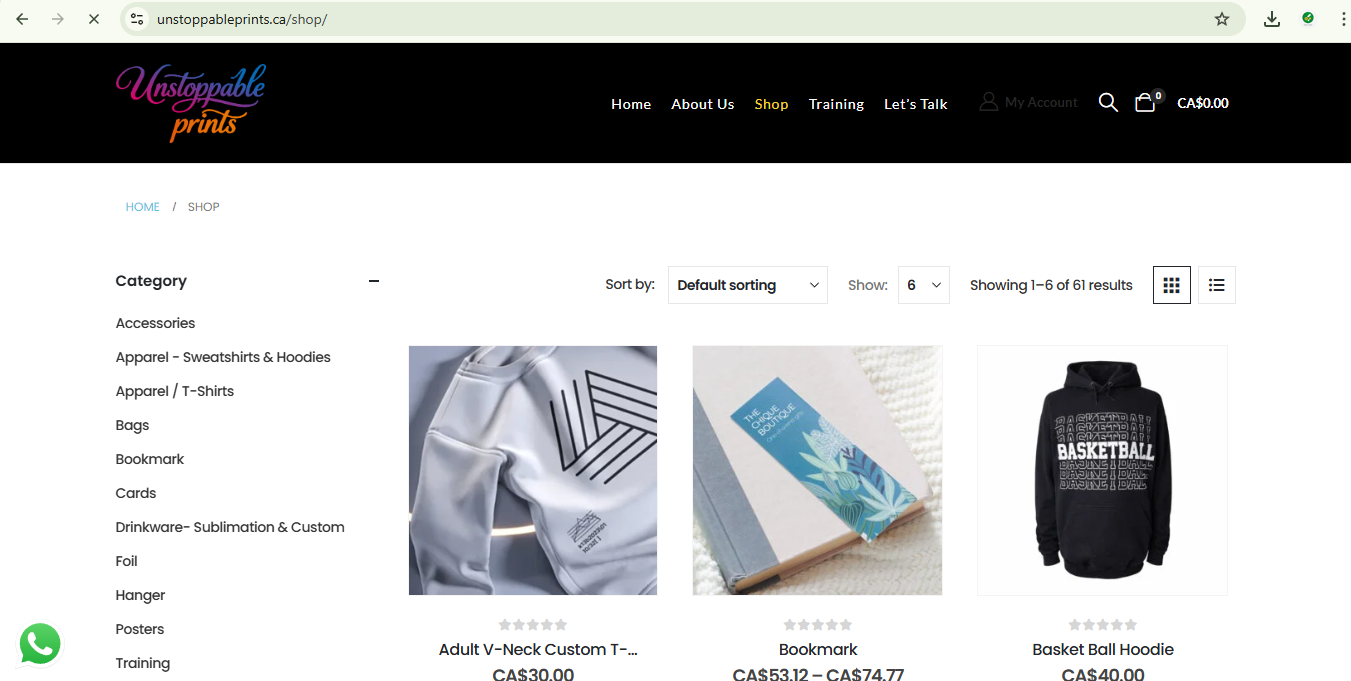Open Let's Talk in navigation
The image size is (1351, 681).
coord(916,104)
